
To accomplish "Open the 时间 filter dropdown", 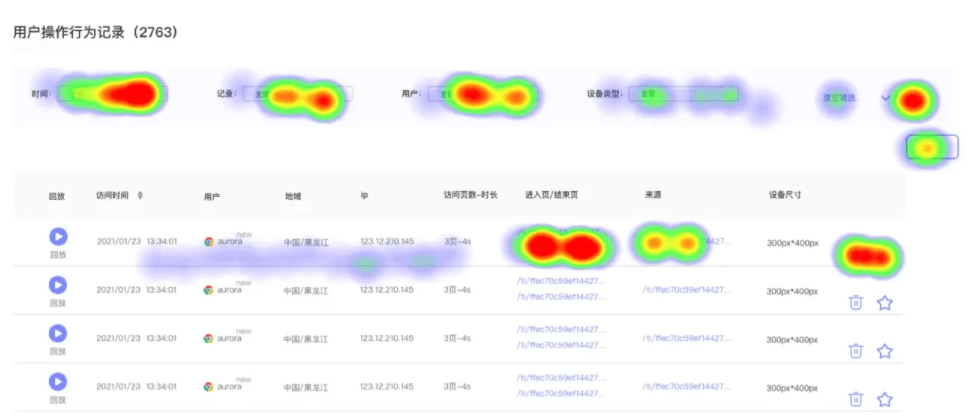I will [113, 94].
